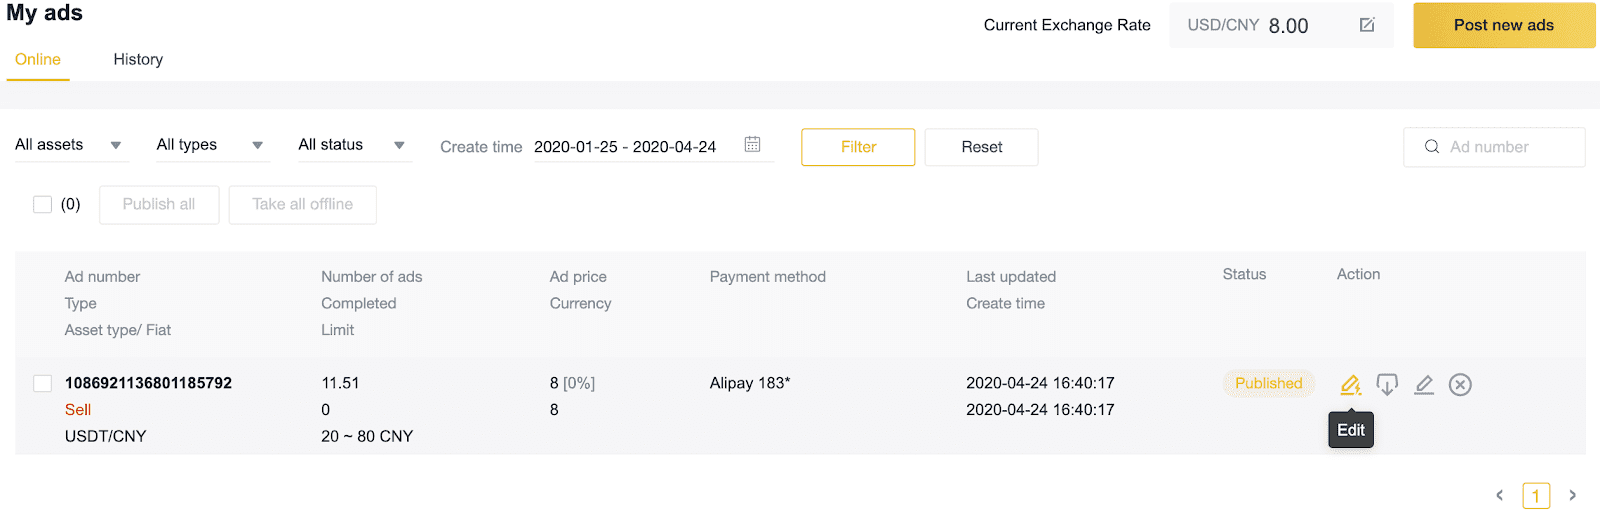Click the Filter button
This screenshot has width=1600, height=518.
pos(858,147)
